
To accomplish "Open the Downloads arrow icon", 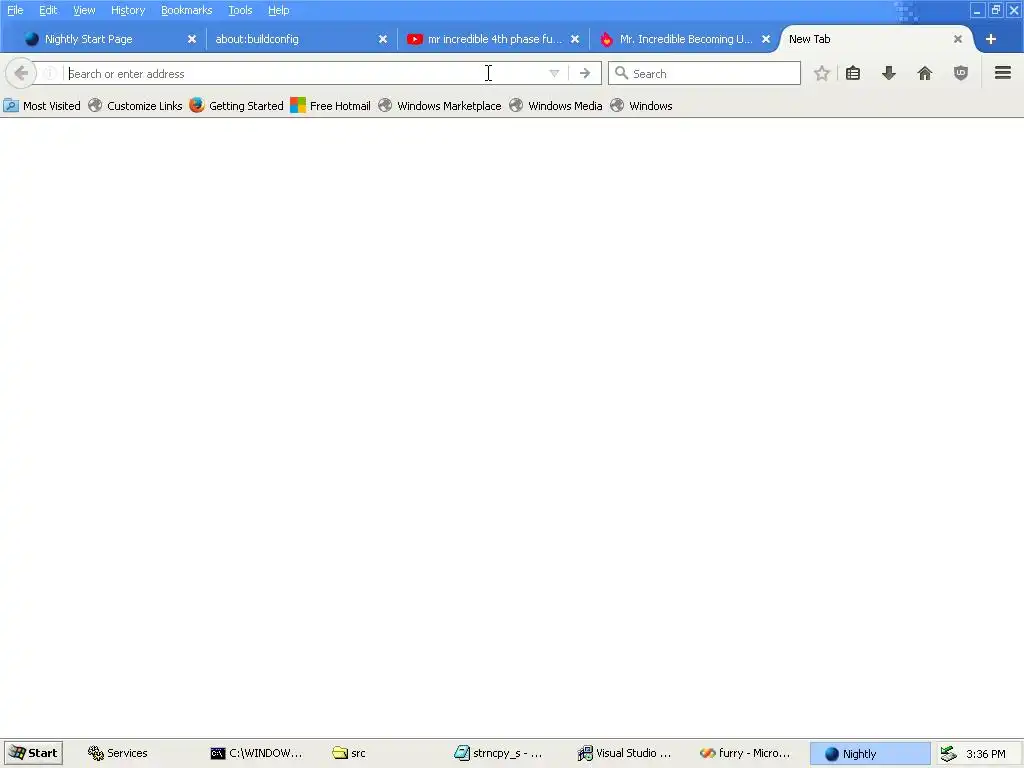I will [x=889, y=73].
